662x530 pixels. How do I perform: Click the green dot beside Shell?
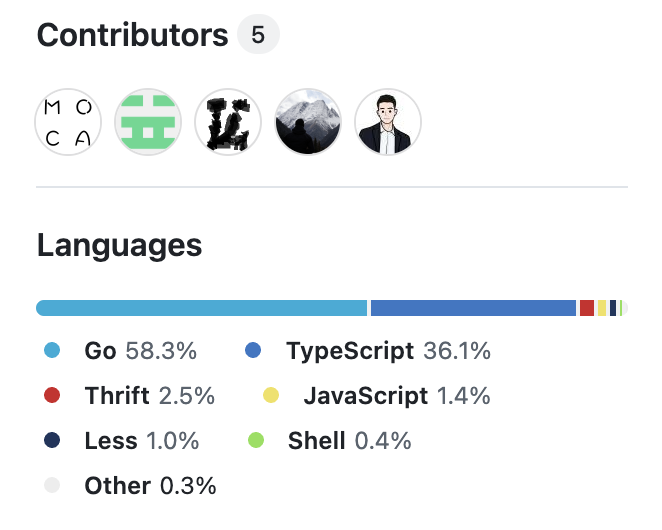[x=256, y=441]
